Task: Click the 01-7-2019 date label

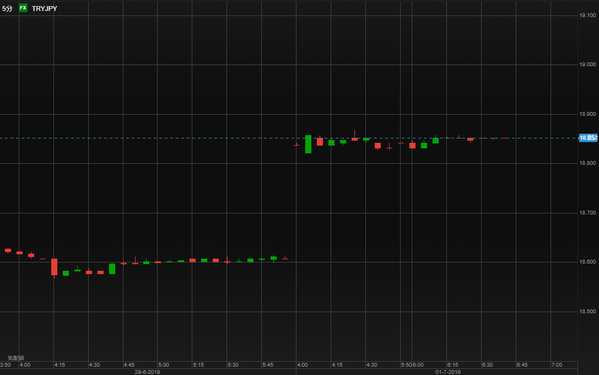Action: tap(448, 372)
